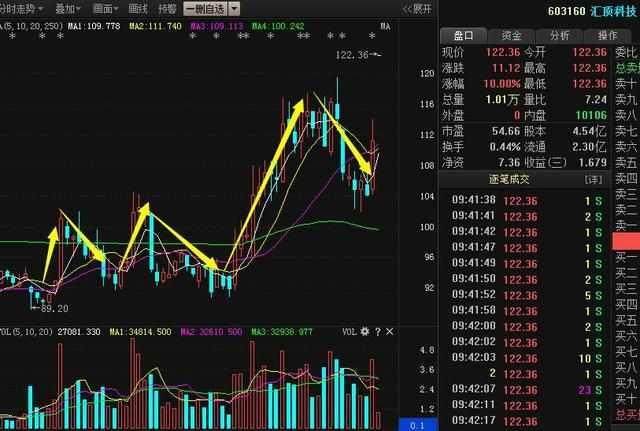Open the VOL indicator settings gear
This screenshot has height=431, width=640.
pyautogui.click(x=365, y=331)
